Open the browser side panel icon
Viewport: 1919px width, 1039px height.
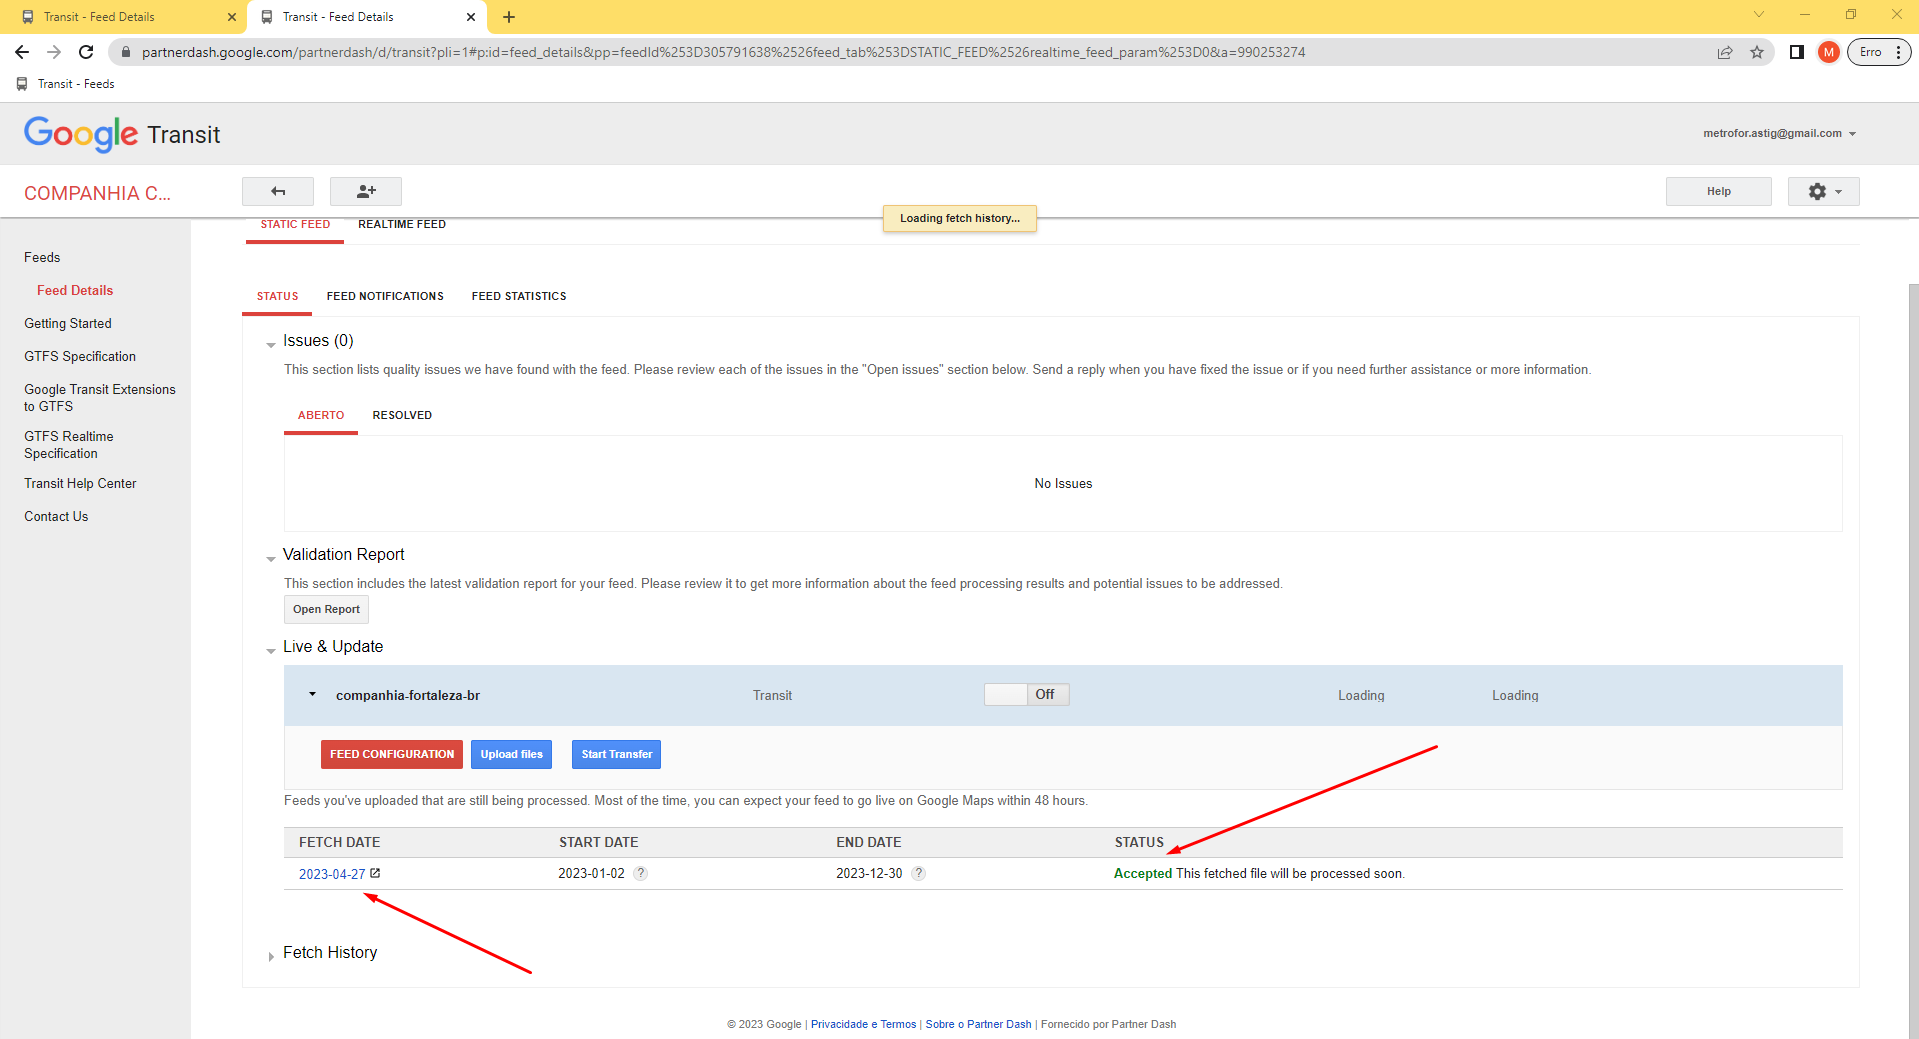point(1797,52)
